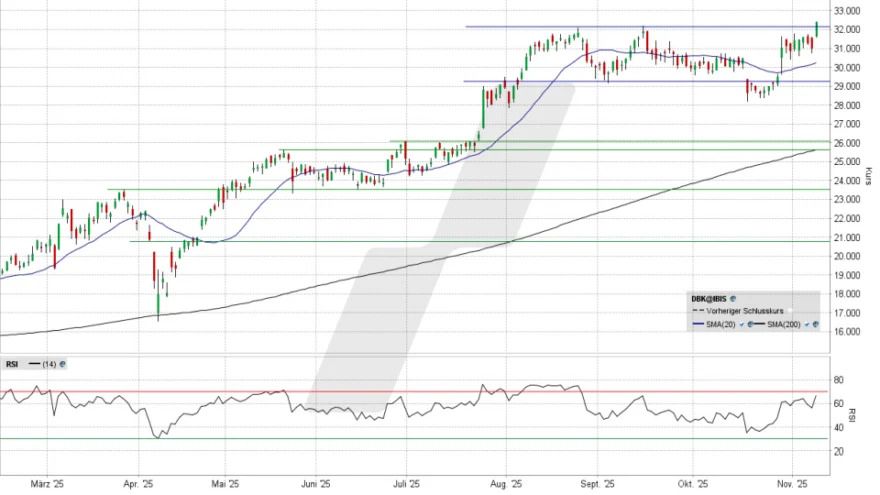
Task: Toggle the SMA(200) visibility checkmark
Action: (804, 324)
